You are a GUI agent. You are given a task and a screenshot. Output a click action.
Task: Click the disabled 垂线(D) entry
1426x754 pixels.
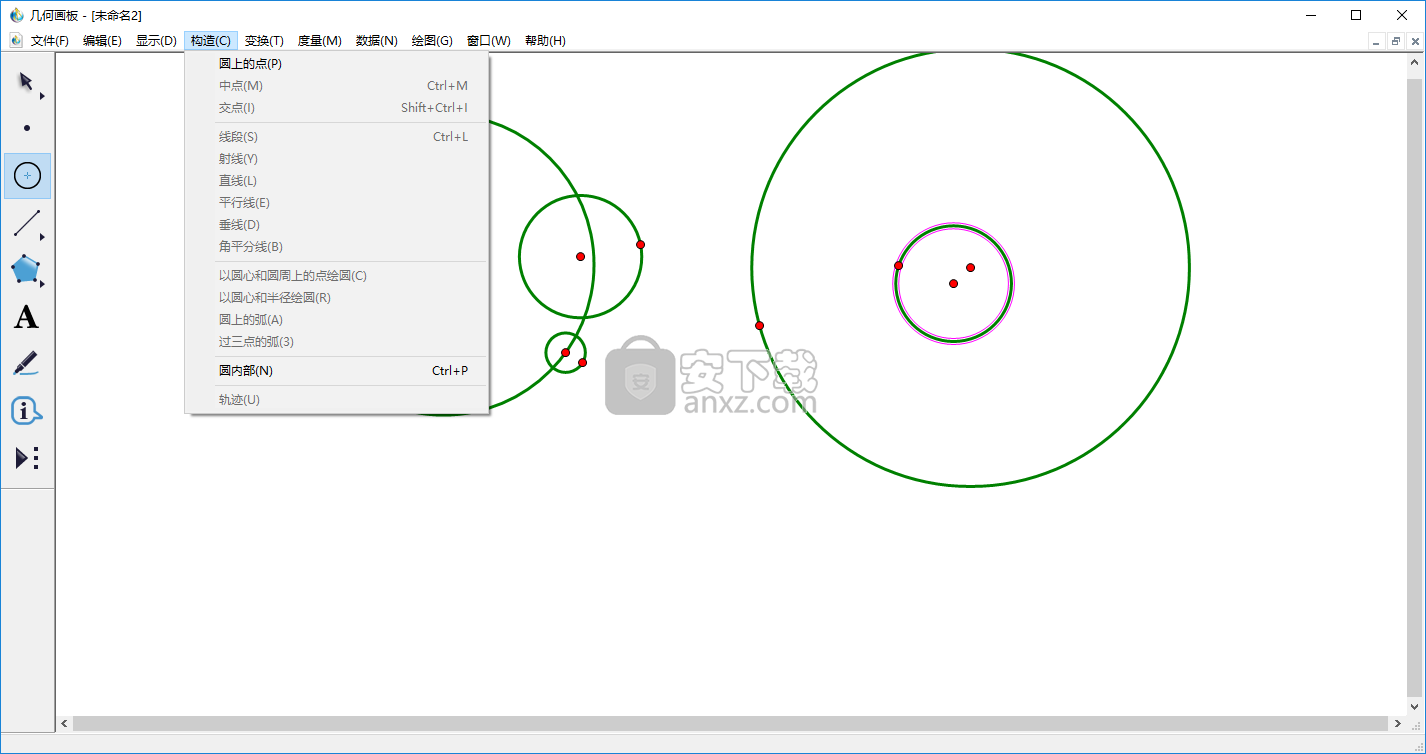pos(337,225)
